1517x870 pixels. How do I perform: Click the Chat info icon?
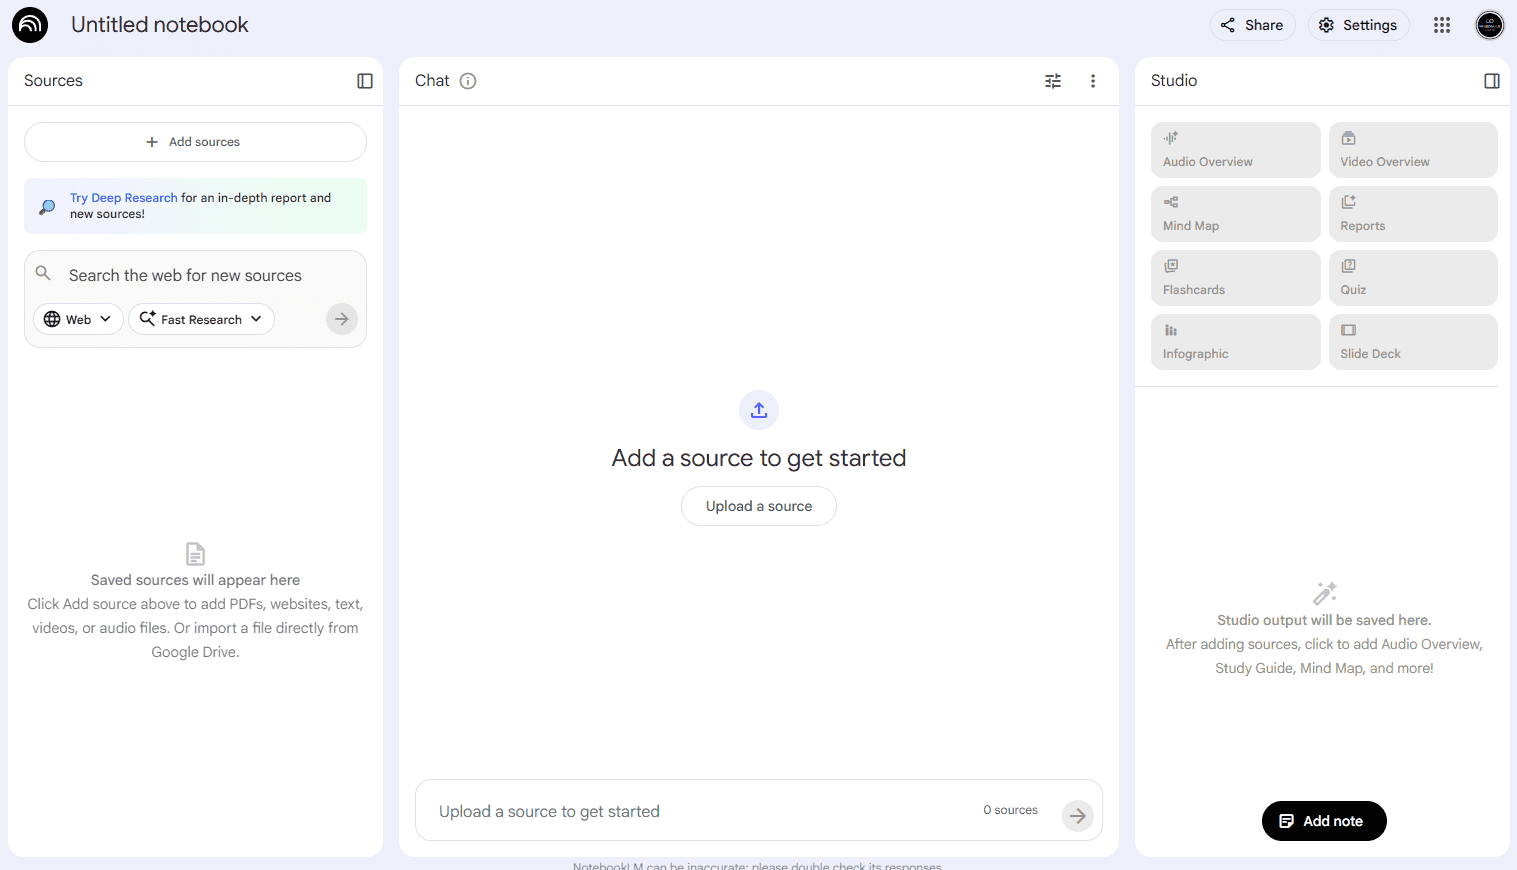pyautogui.click(x=468, y=81)
